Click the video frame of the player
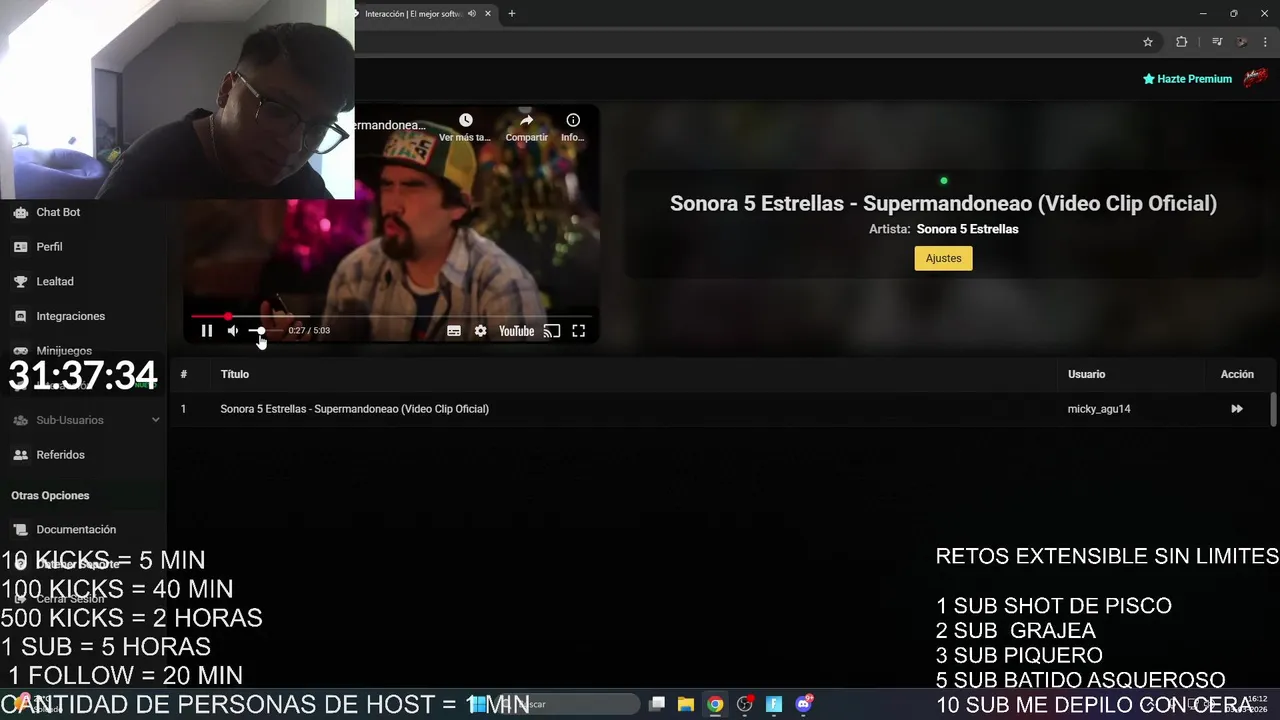1280x720 pixels. point(391,224)
